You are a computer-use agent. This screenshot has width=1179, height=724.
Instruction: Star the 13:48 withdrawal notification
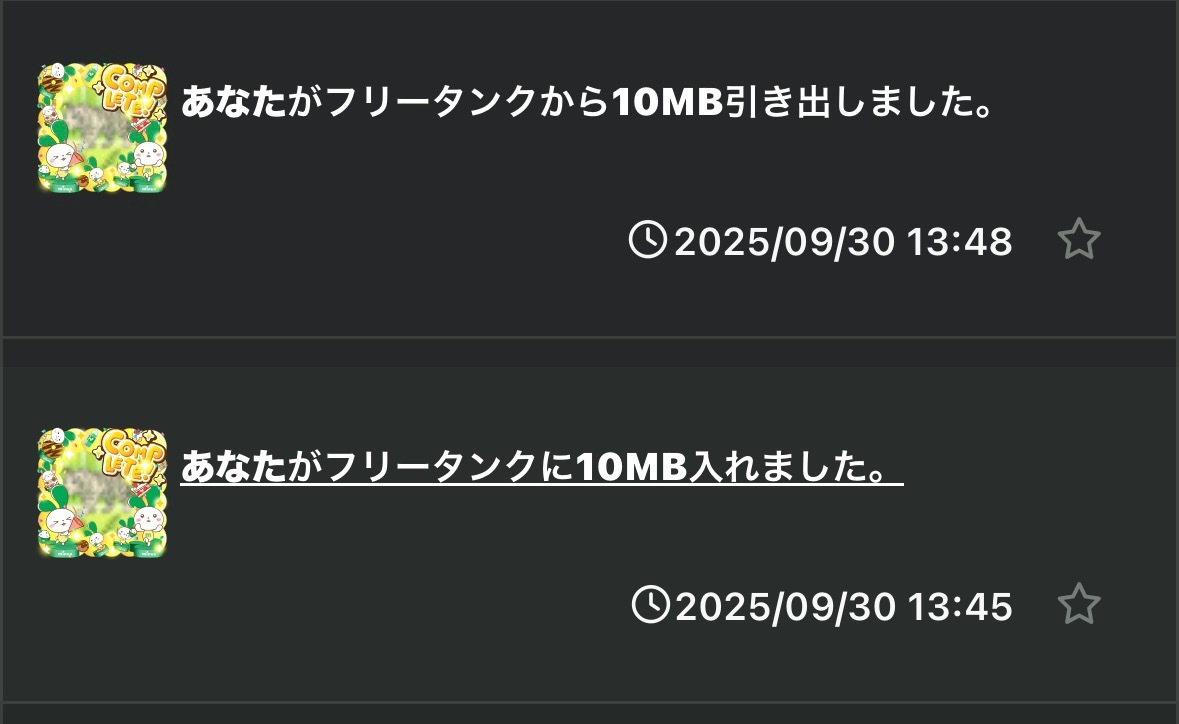coord(1078,241)
